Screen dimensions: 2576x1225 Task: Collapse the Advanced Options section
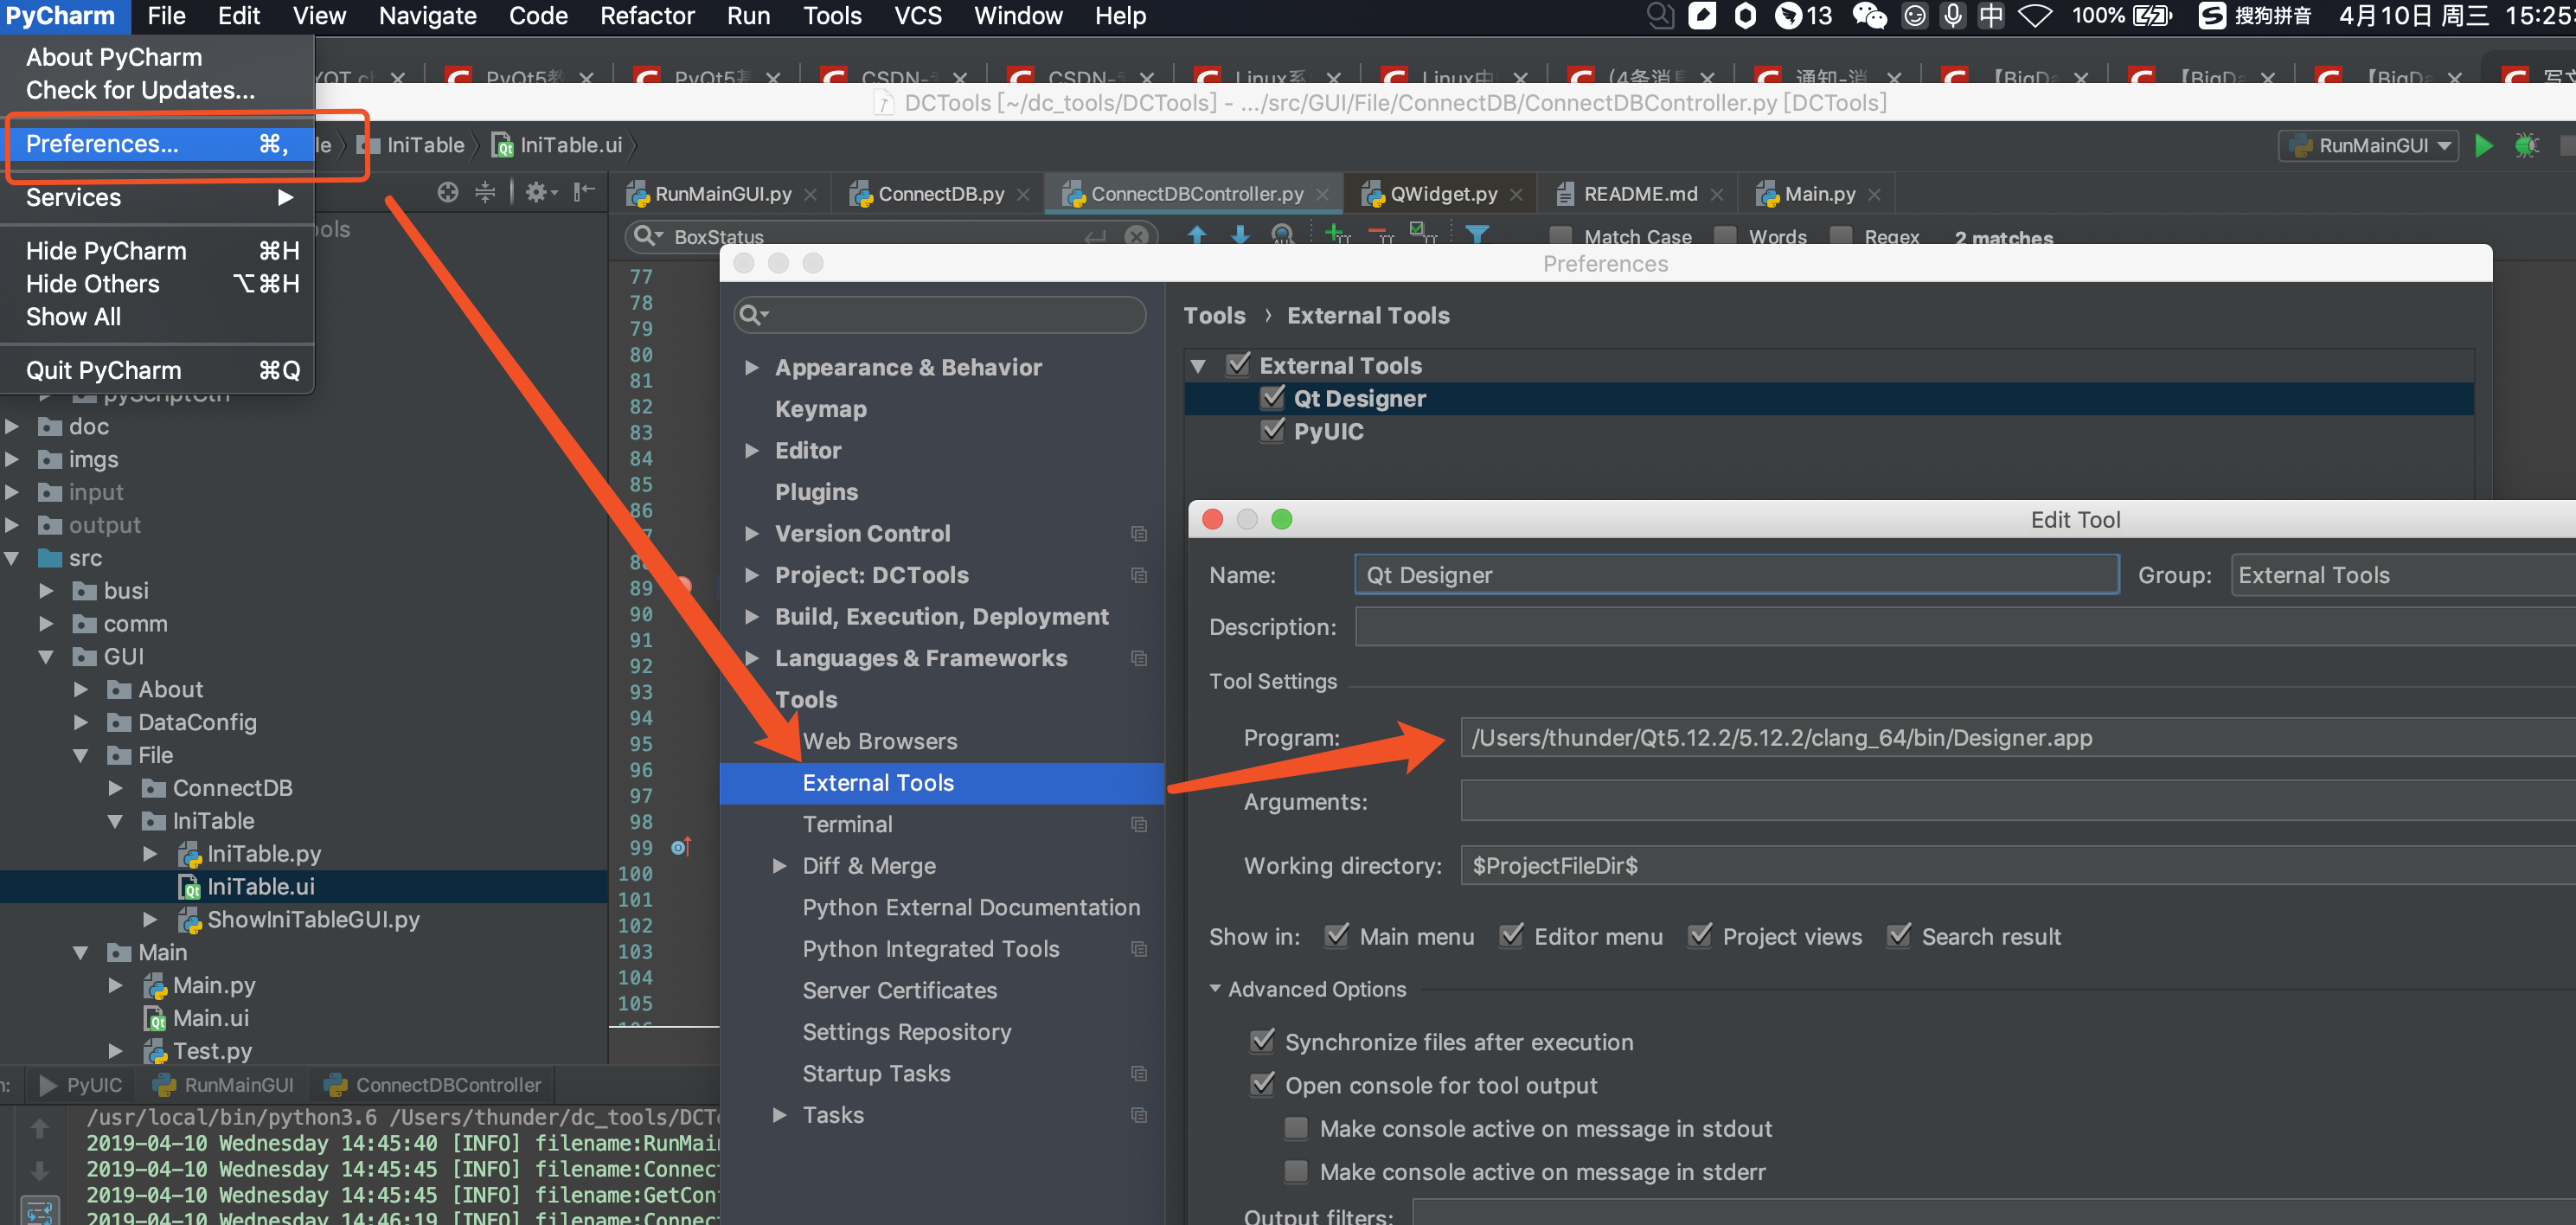1215,988
